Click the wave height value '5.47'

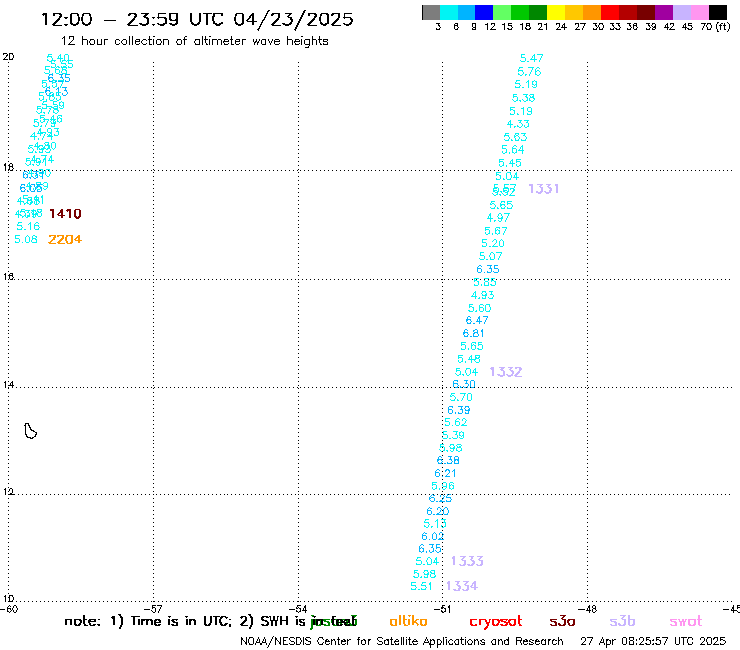pos(531,58)
